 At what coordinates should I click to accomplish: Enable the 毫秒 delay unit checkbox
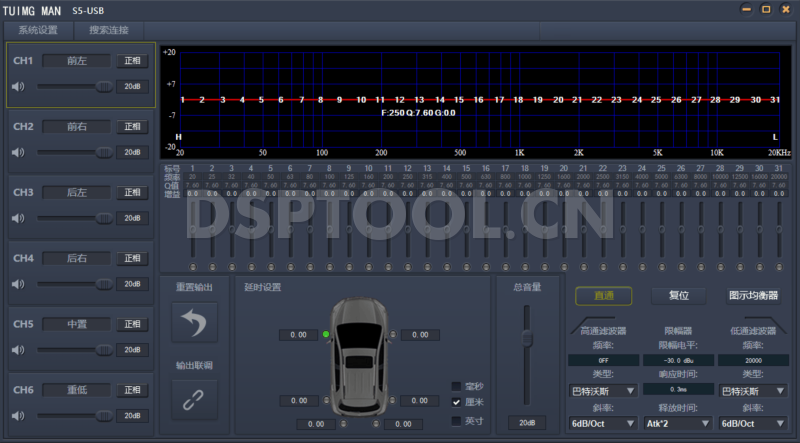456,386
